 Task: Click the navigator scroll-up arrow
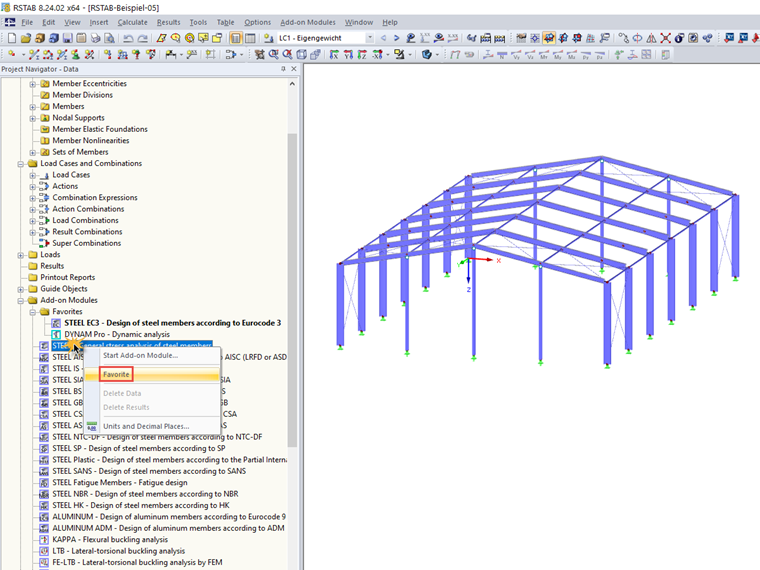(292, 84)
